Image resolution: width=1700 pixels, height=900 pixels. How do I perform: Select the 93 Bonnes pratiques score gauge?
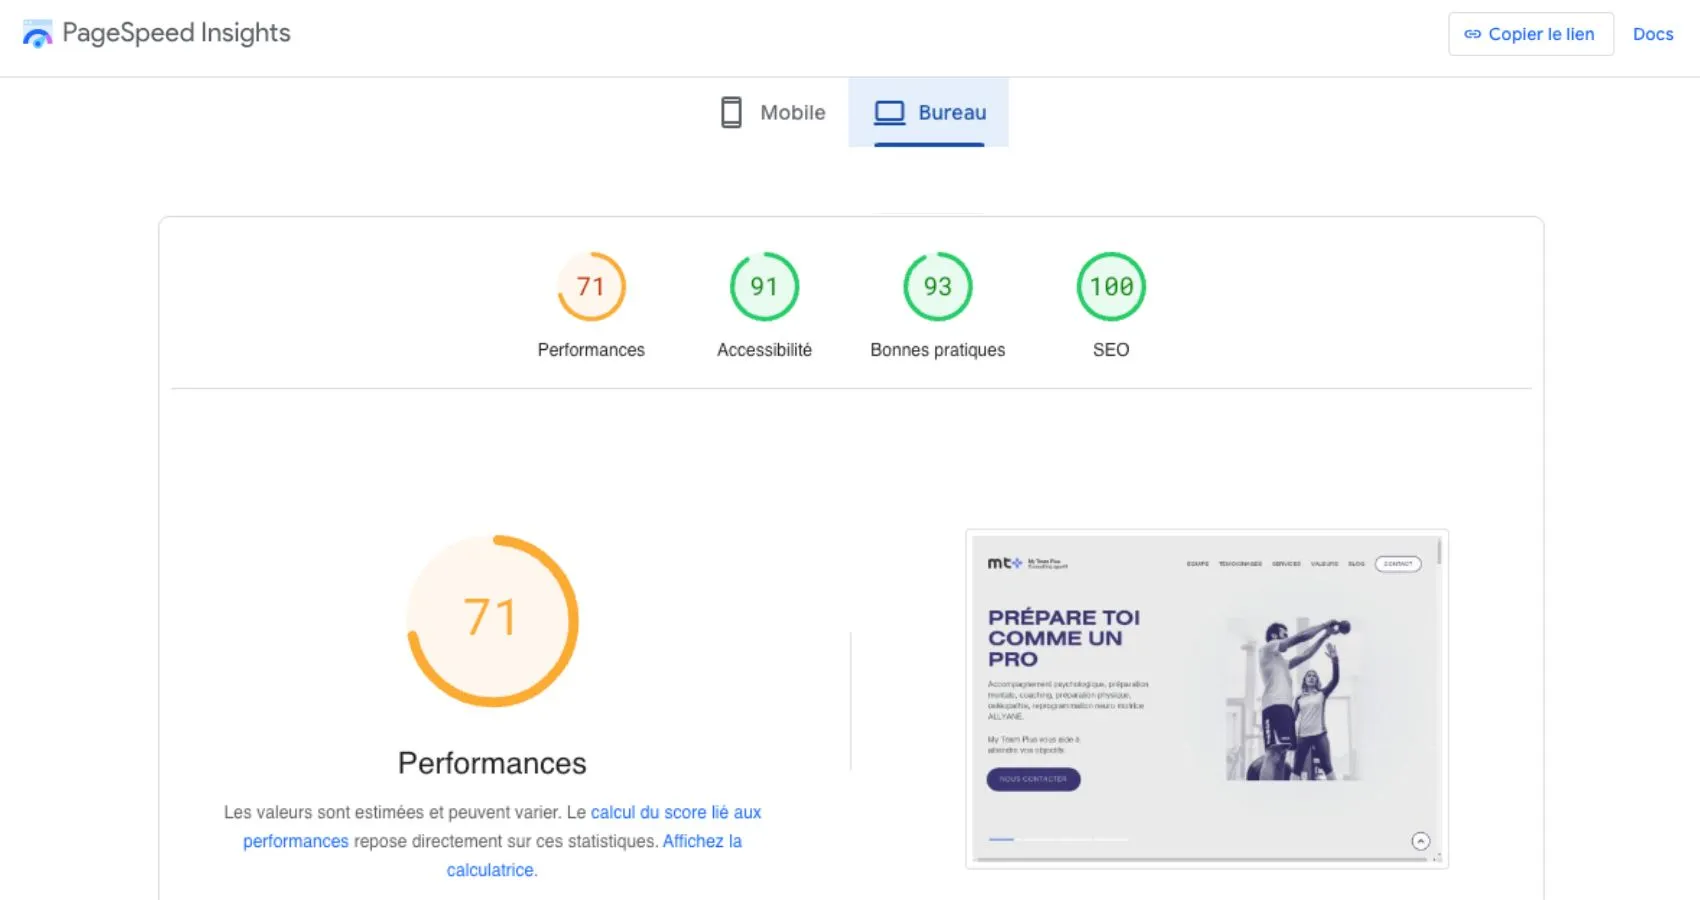coord(937,286)
